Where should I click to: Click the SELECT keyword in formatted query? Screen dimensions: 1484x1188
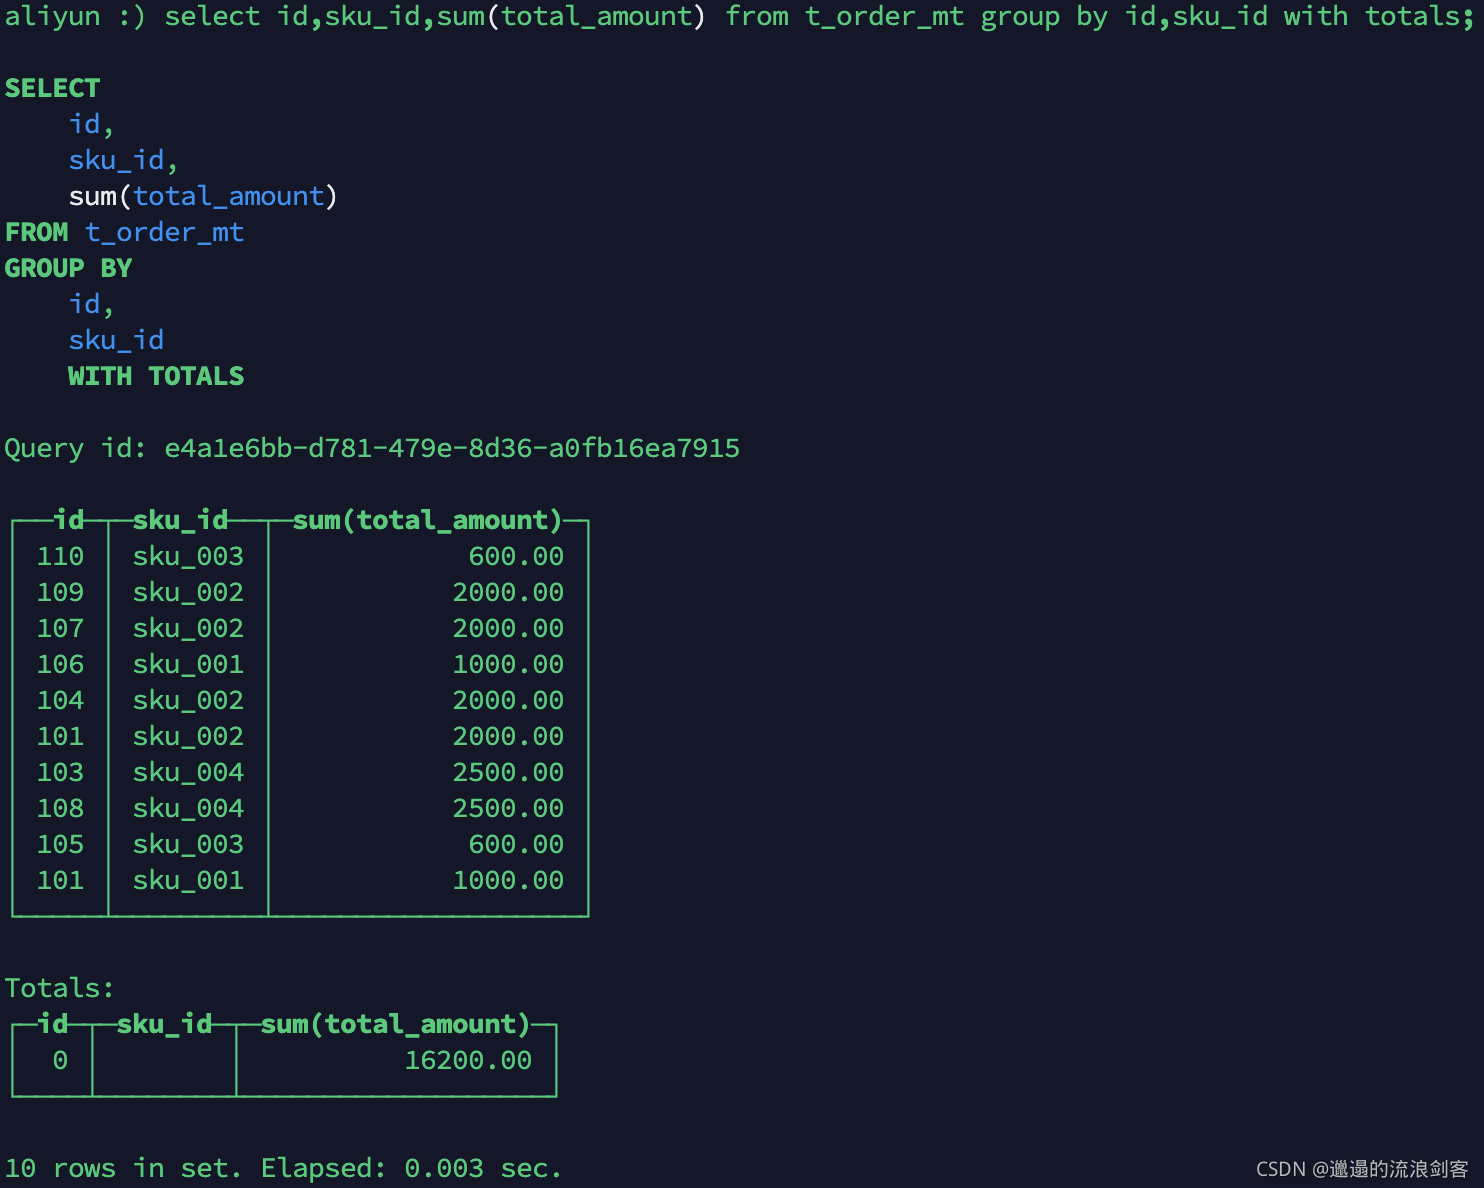point(52,88)
